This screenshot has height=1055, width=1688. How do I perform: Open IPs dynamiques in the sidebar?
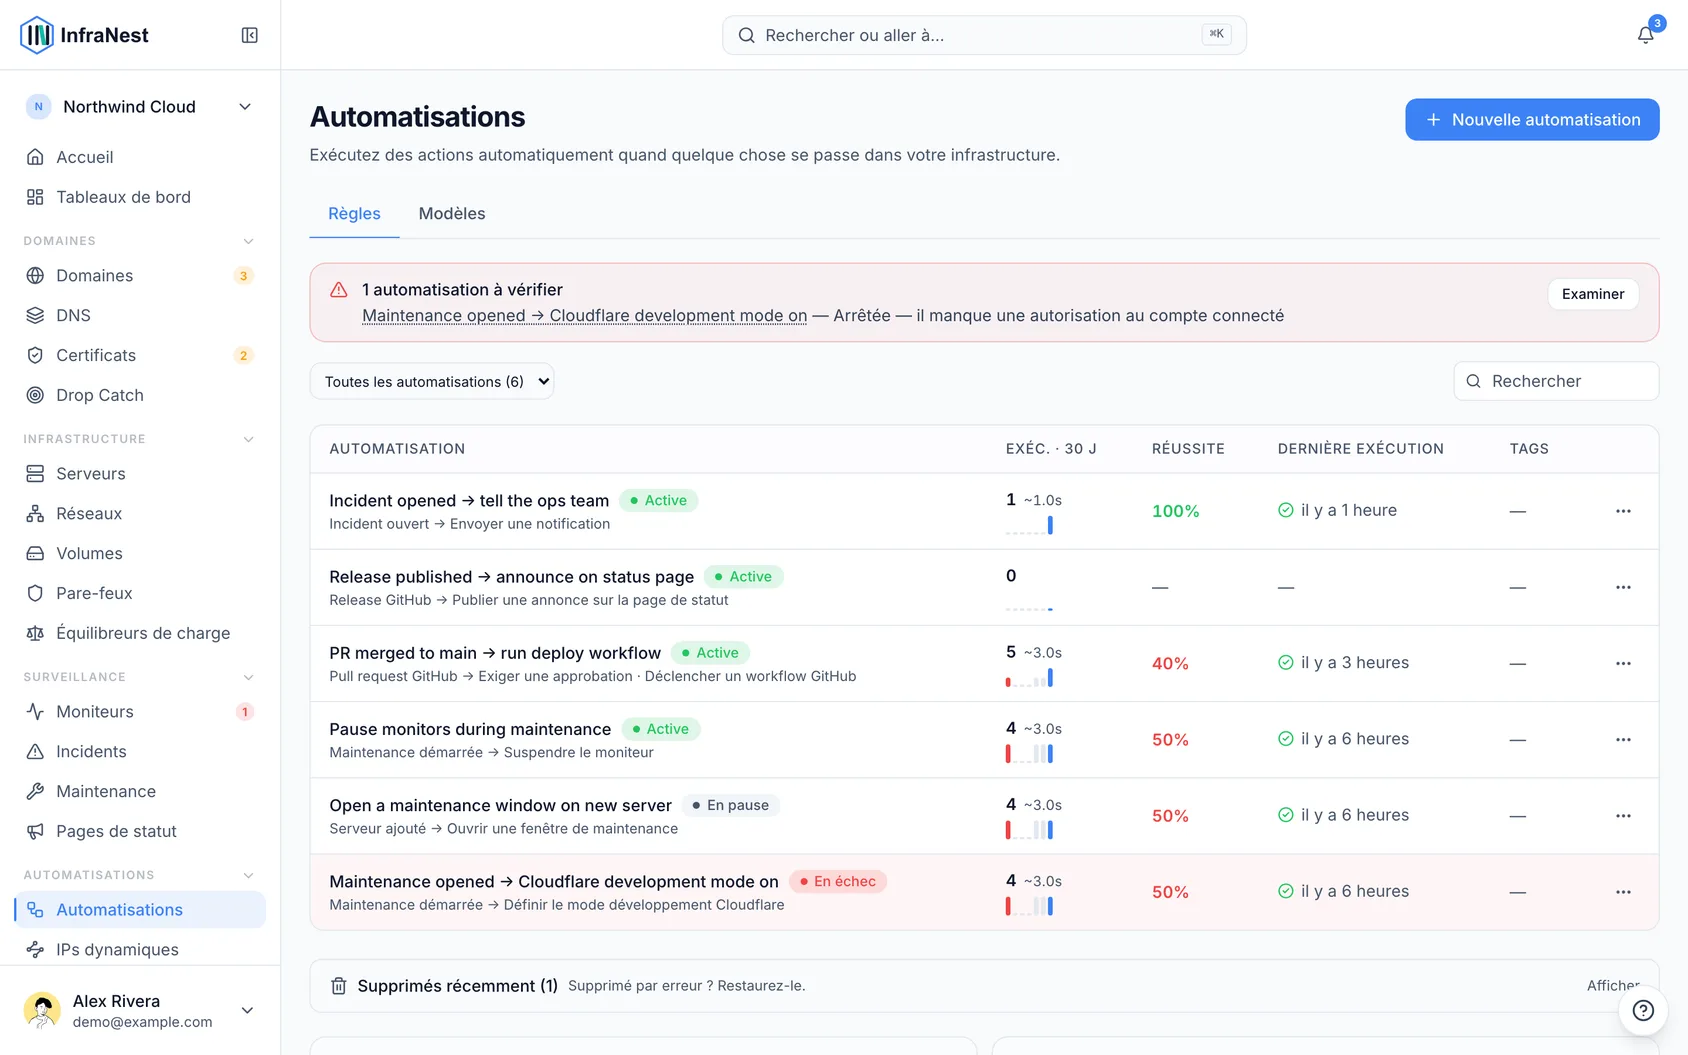point(140,949)
